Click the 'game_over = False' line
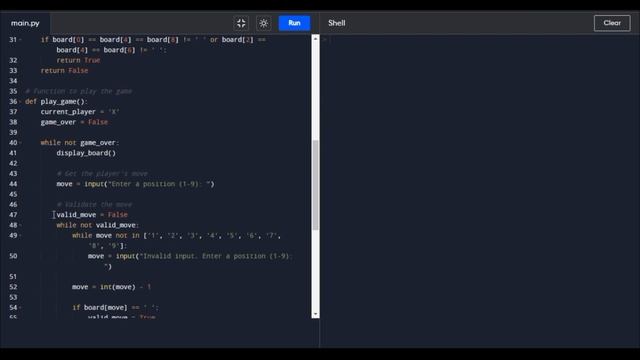This screenshot has height=360, width=640. tap(74, 122)
